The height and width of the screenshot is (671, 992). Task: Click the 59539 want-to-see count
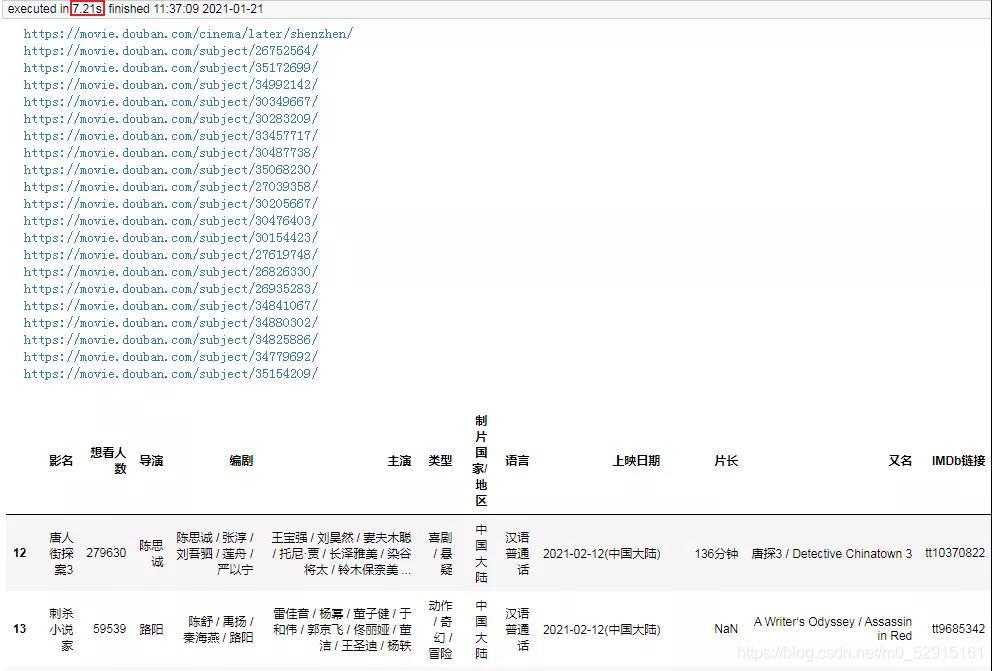point(109,629)
